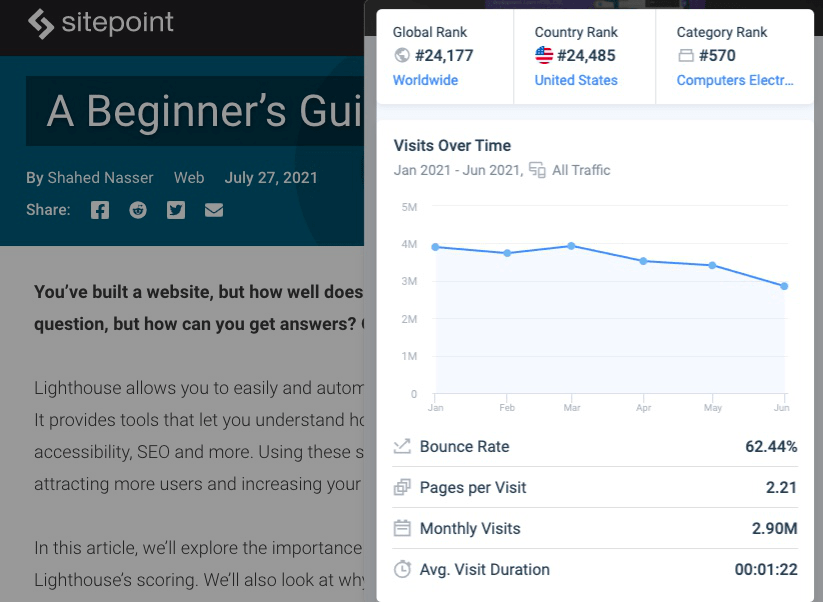
Task: Click the Category Rank icon
Action: [686, 56]
